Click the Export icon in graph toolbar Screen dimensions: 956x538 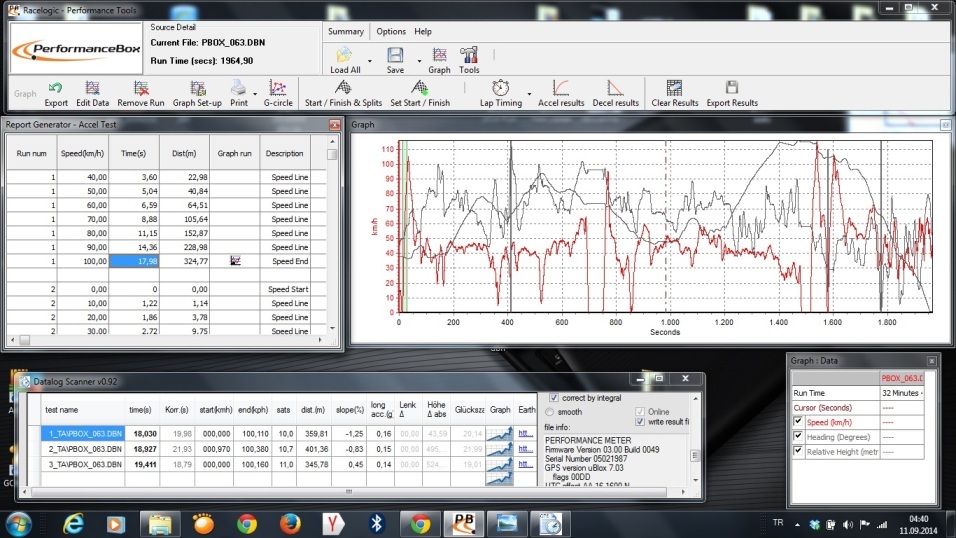[56, 89]
